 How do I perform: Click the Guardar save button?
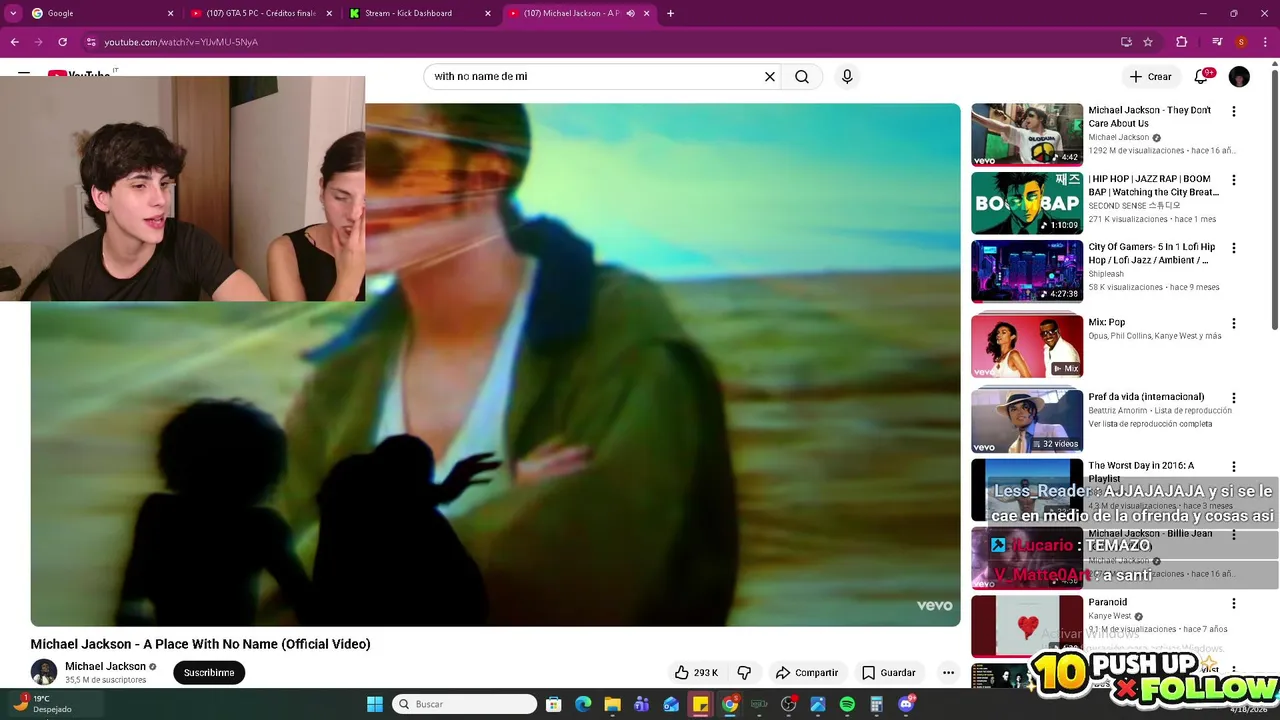click(x=889, y=672)
